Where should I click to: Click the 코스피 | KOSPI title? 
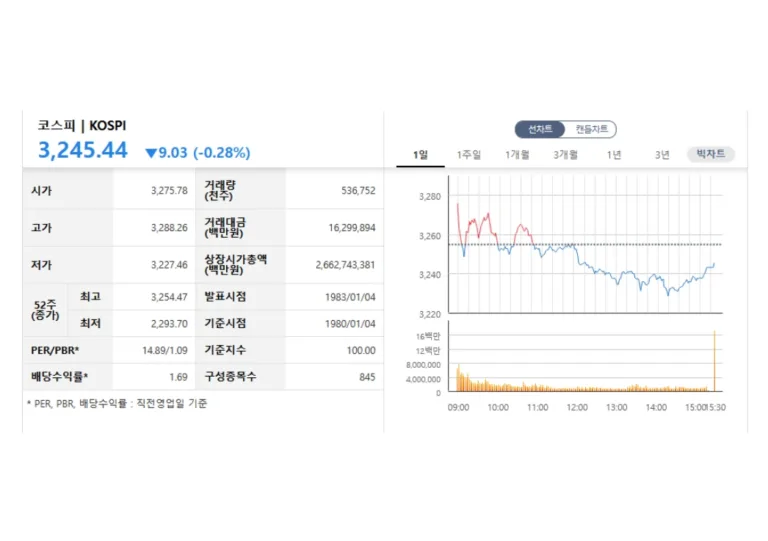(x=82, y=126)
